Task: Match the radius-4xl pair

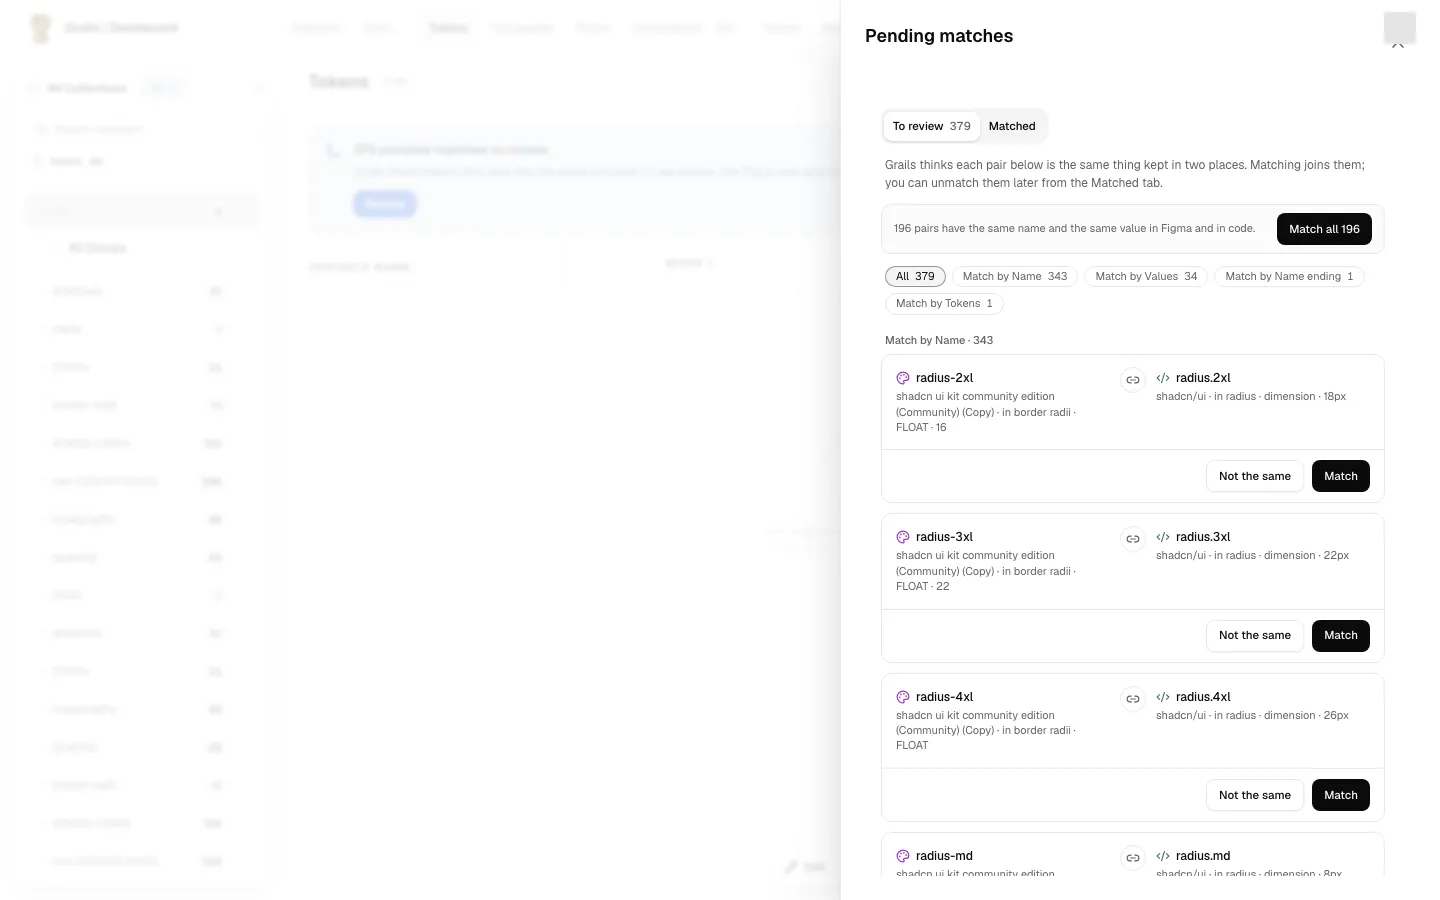Action: pyautogui.click(x=1341, y=795)
